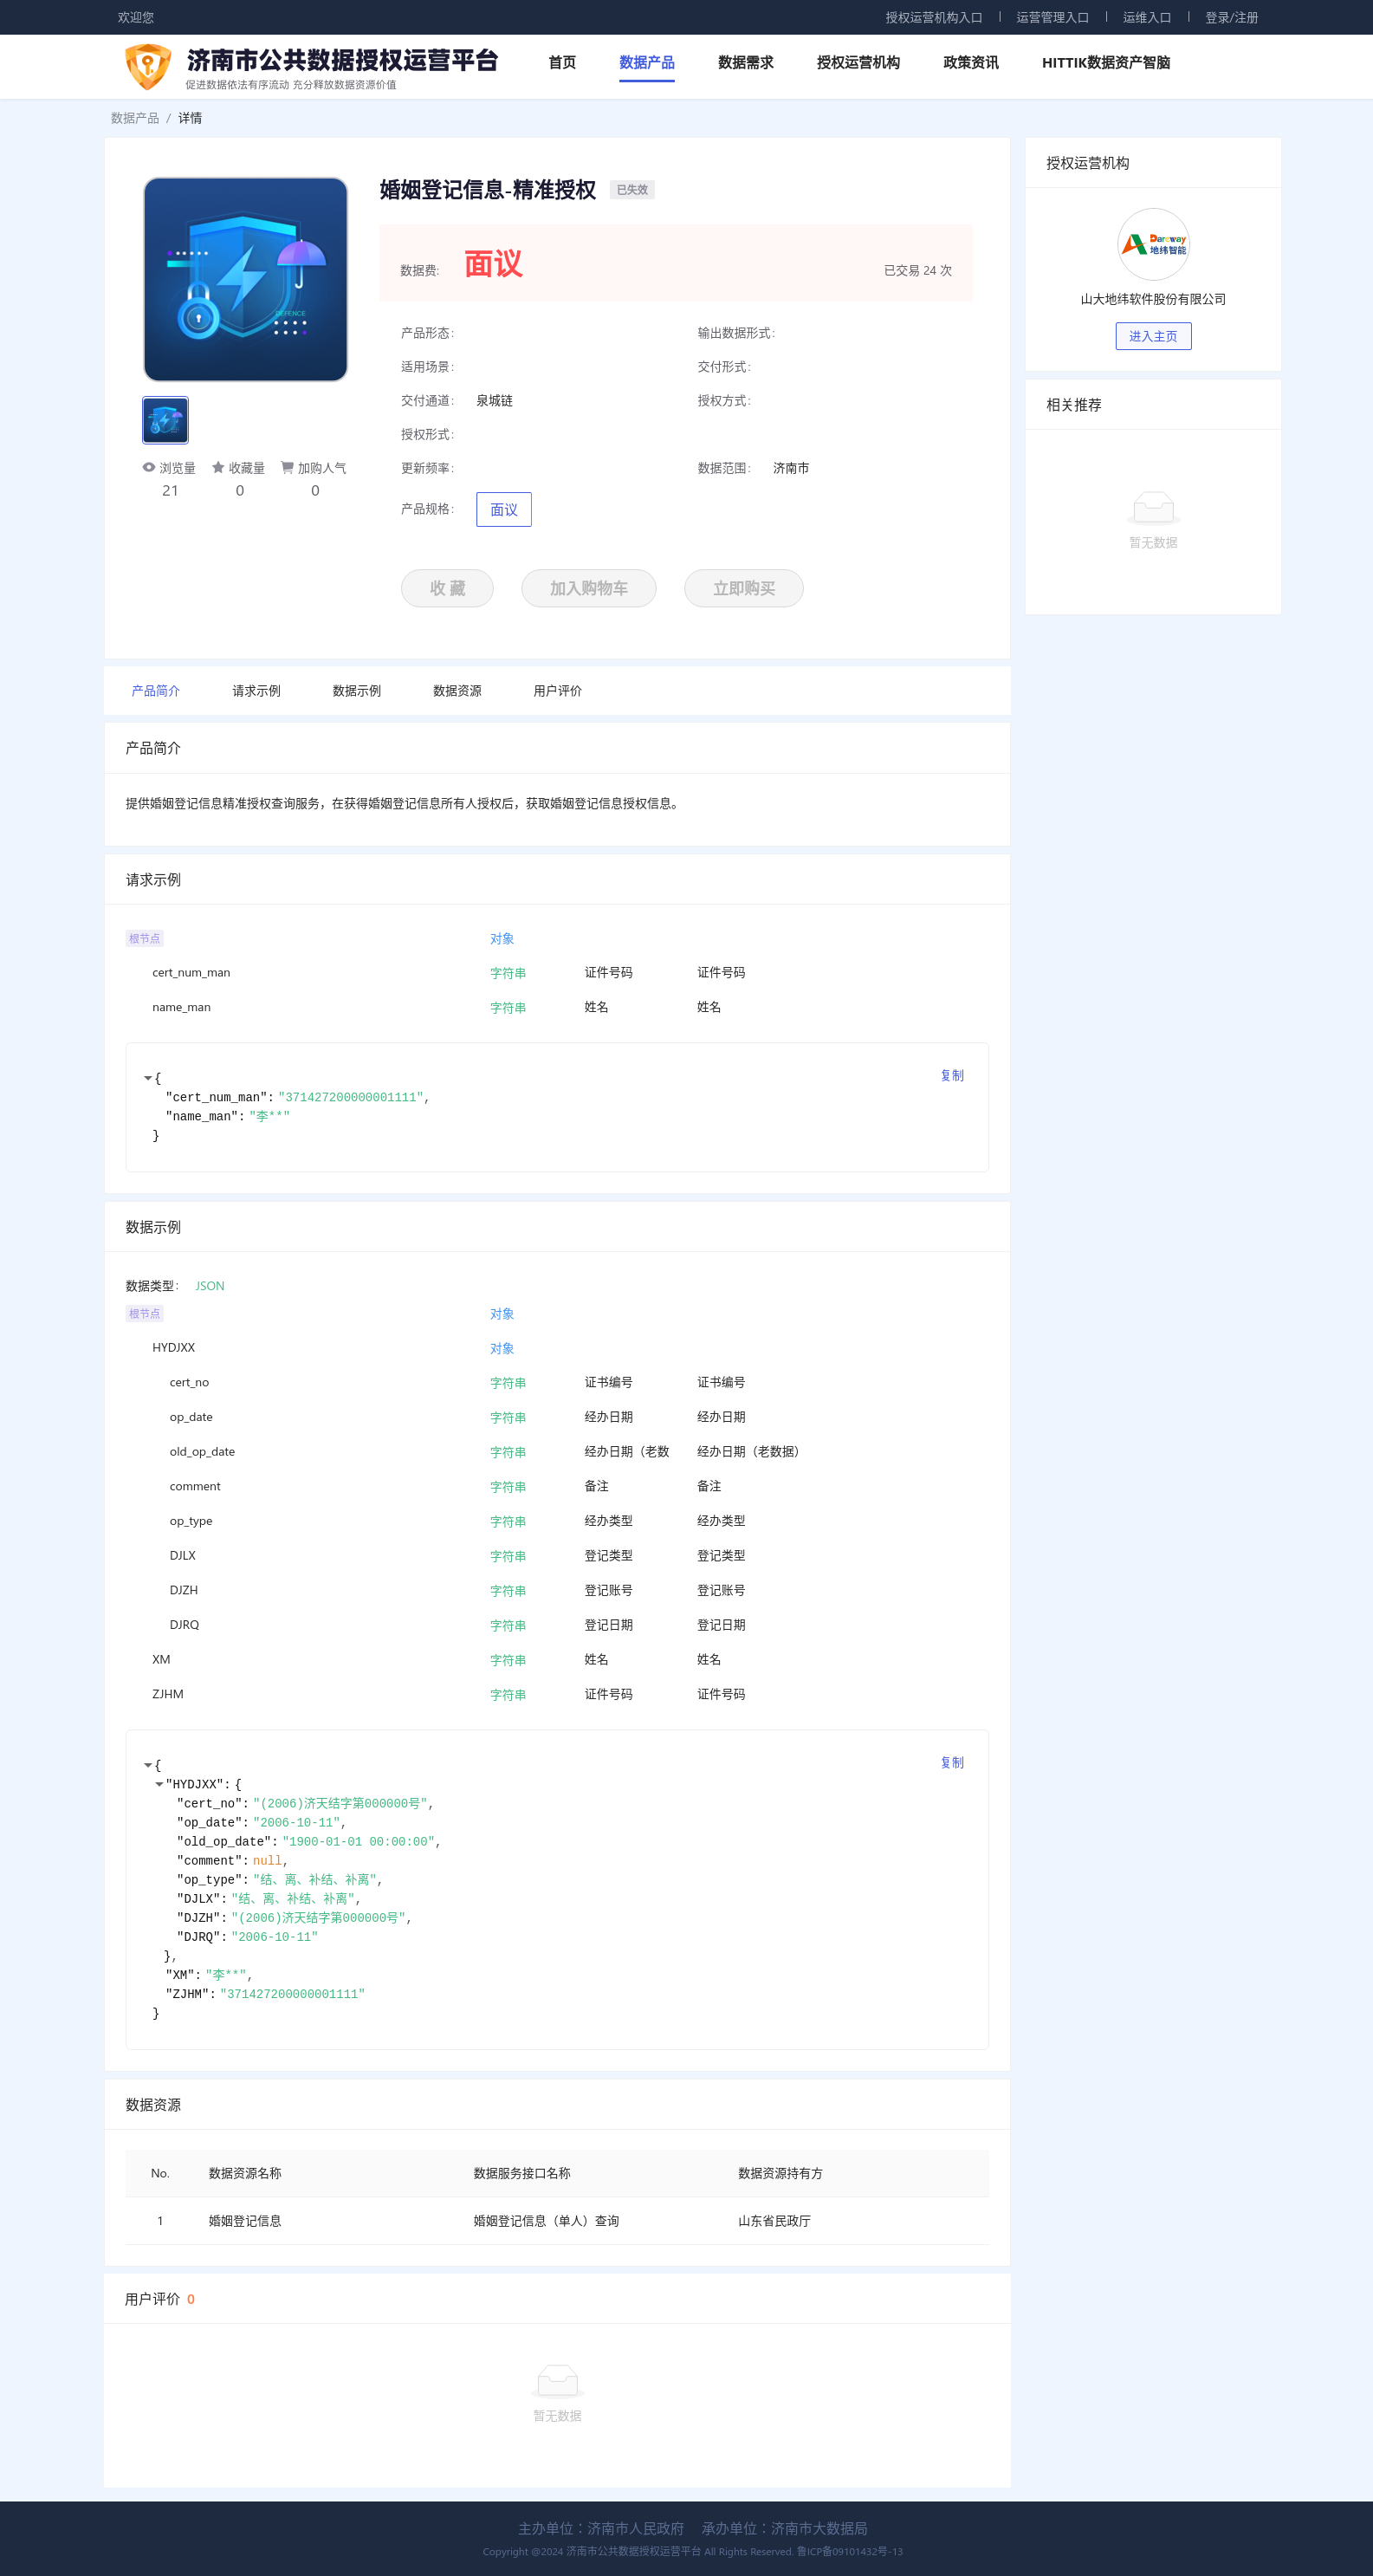Open 授权运营机构 in the main navigation
Screen dimensions: 1373x2576
click(x=858, y=62)
